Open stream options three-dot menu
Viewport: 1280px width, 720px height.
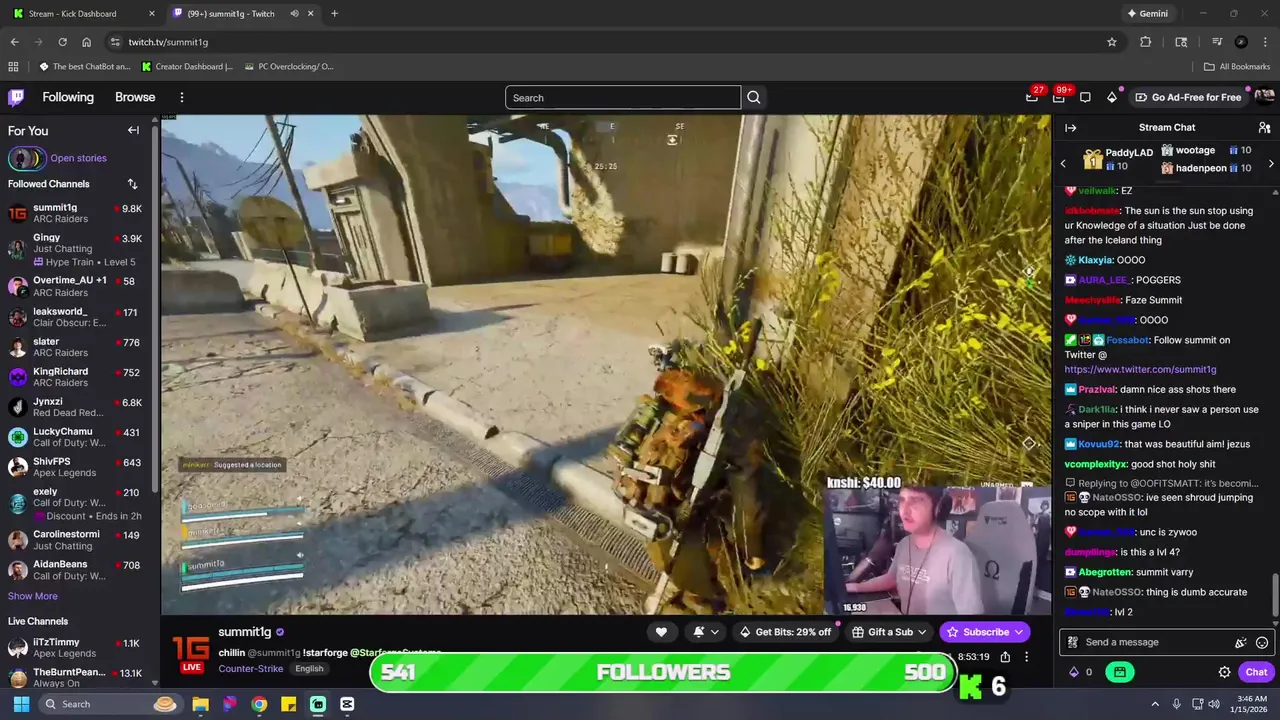click(1026, 657)
